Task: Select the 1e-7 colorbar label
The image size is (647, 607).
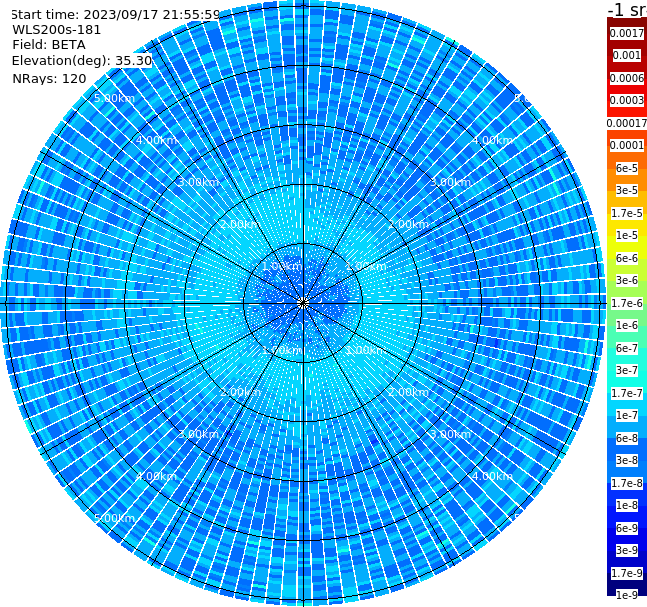Action: [627, 415]
